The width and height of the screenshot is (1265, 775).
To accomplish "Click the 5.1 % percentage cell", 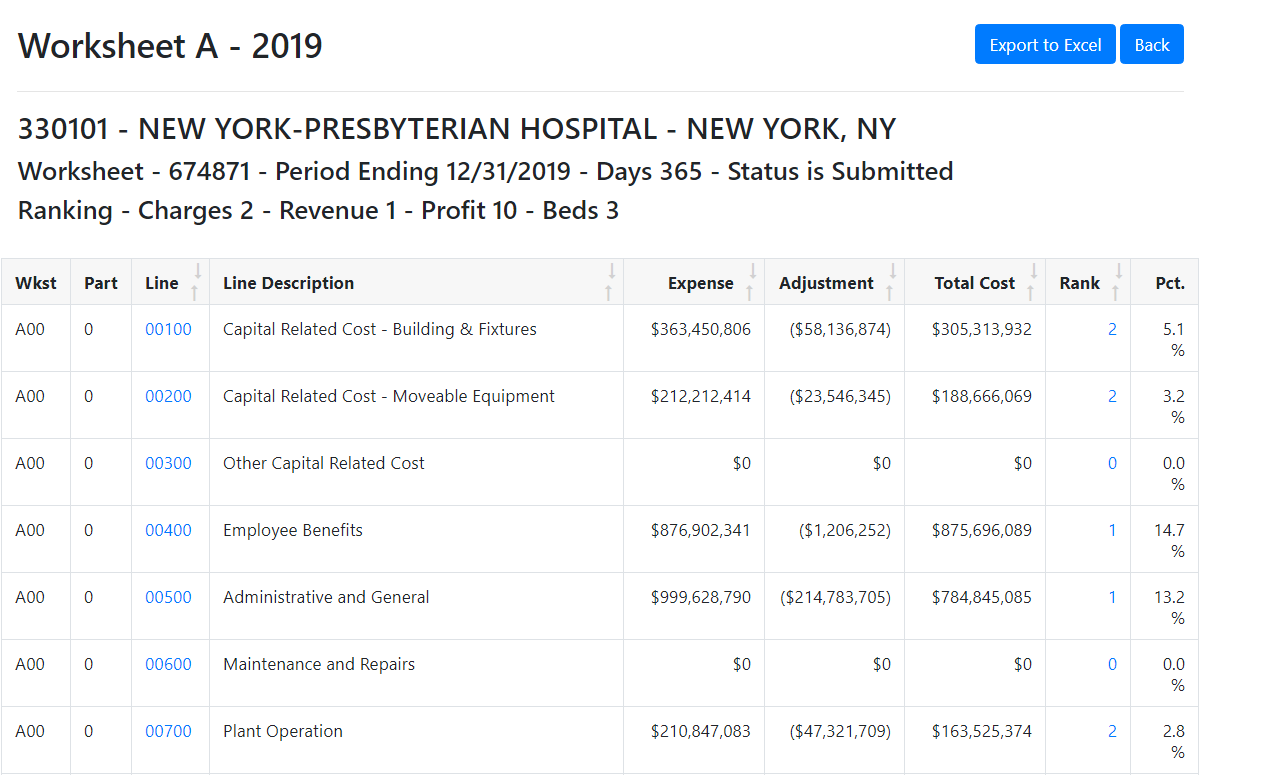I will pos(1164,338).
